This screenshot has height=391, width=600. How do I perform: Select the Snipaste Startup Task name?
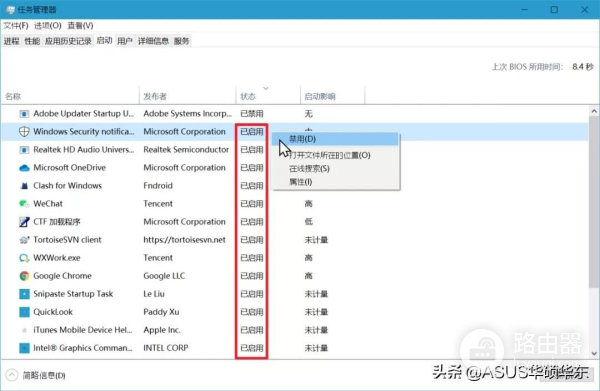tap(73, 294)
